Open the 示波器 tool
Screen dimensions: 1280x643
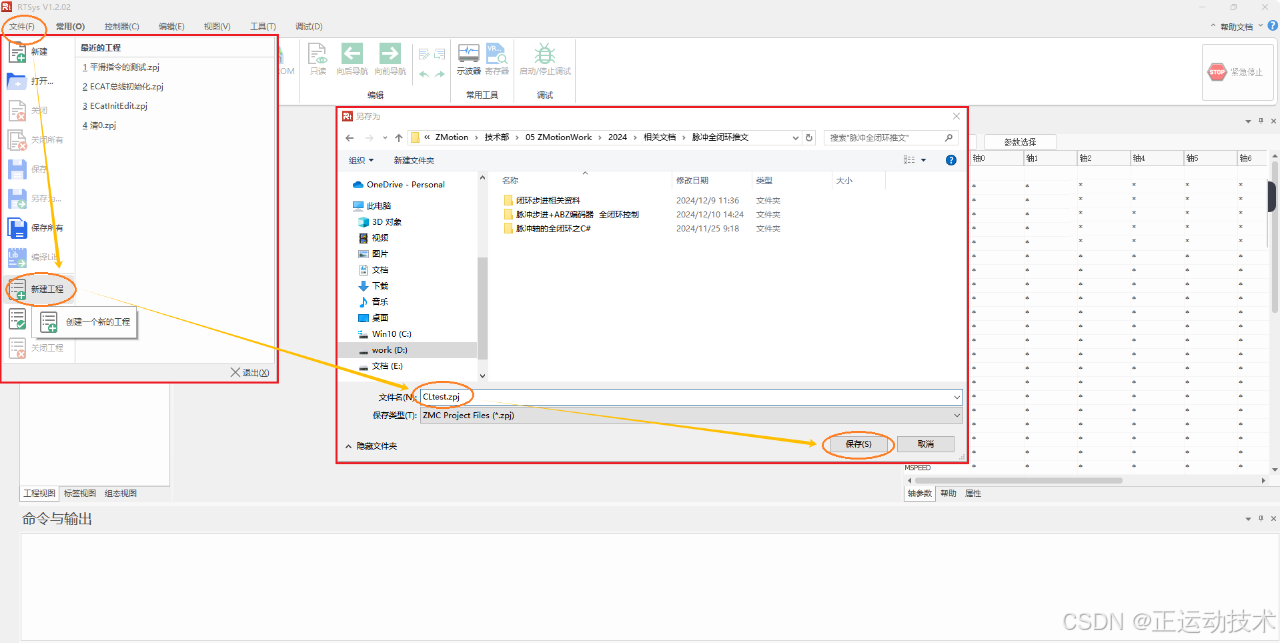[x=469, y=59]
